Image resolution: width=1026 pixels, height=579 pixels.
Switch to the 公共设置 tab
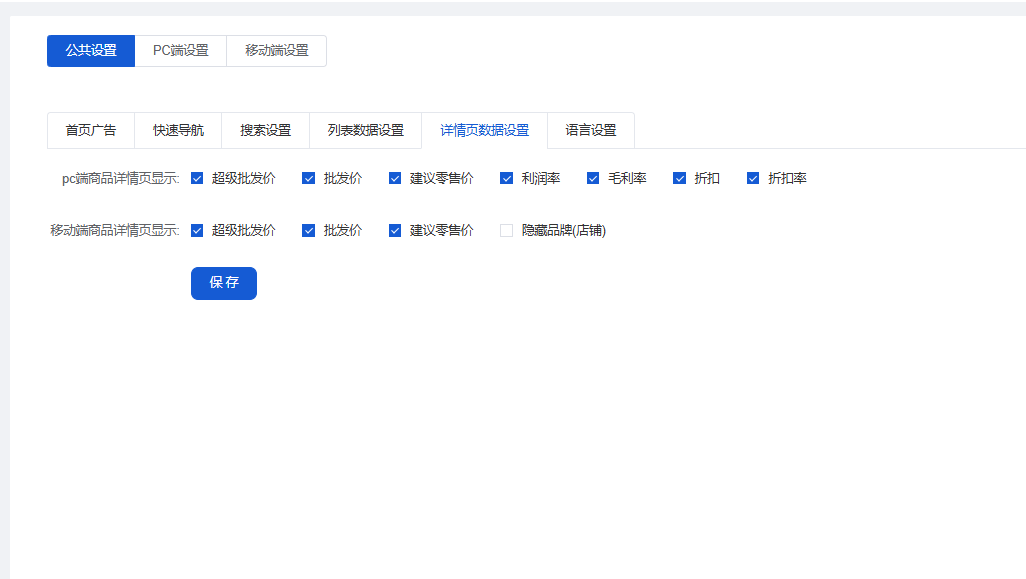(91, 51)
